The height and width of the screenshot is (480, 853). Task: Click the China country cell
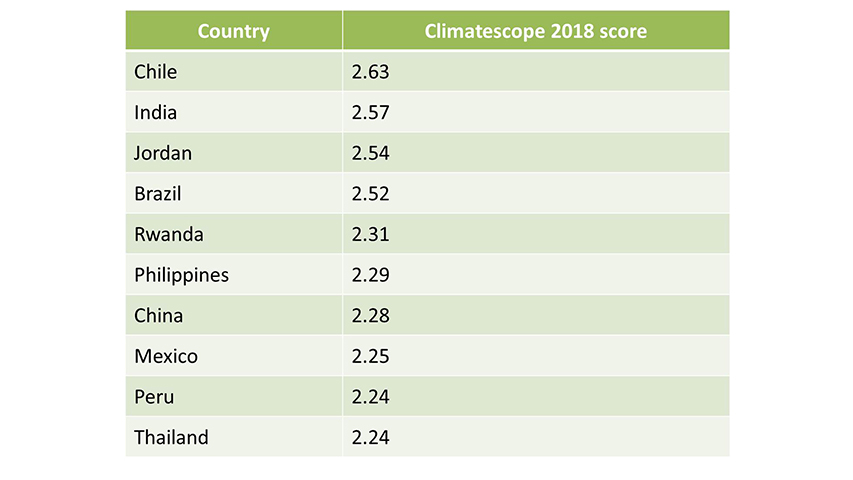pos(158,316)
